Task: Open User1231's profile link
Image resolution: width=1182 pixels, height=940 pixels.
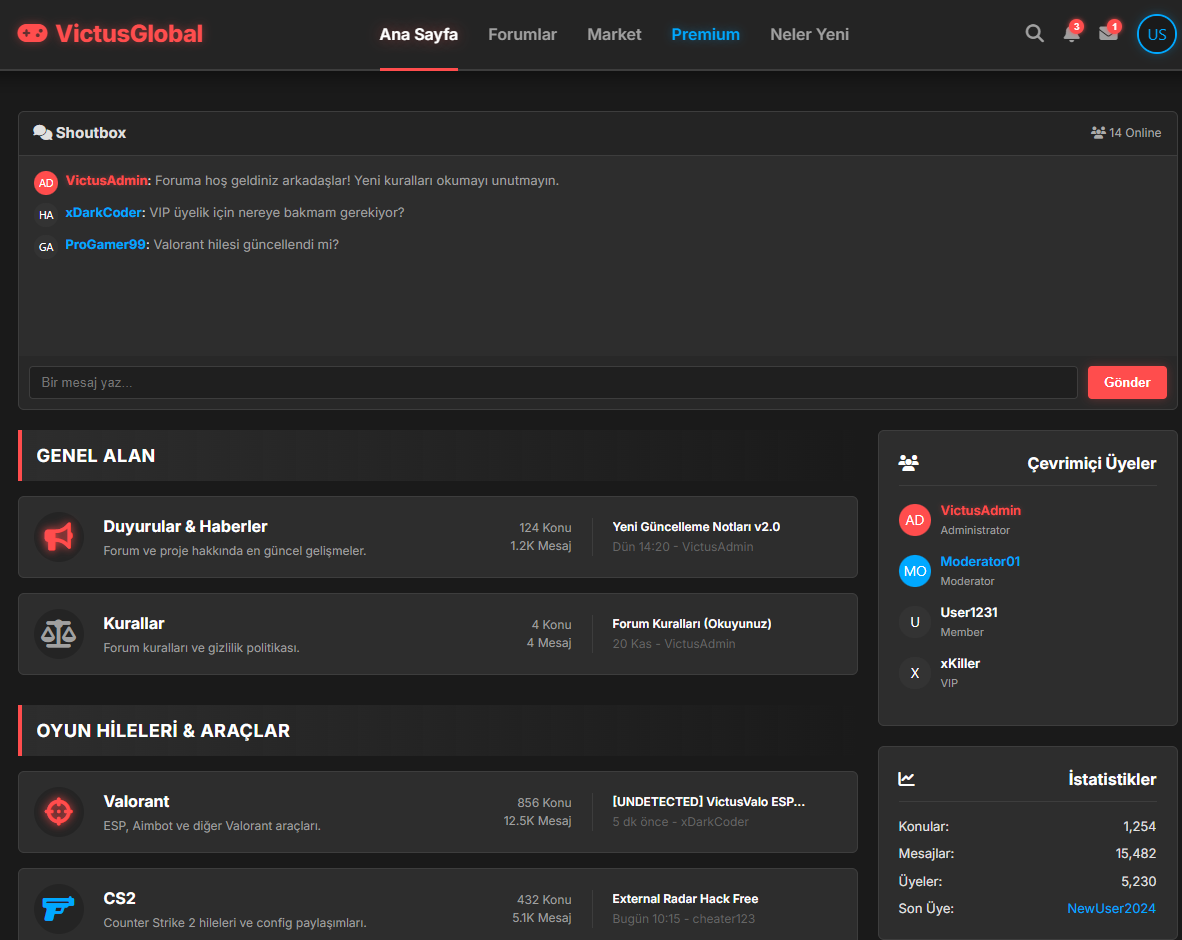Action: pyautogui.click(x=969, y=612)
